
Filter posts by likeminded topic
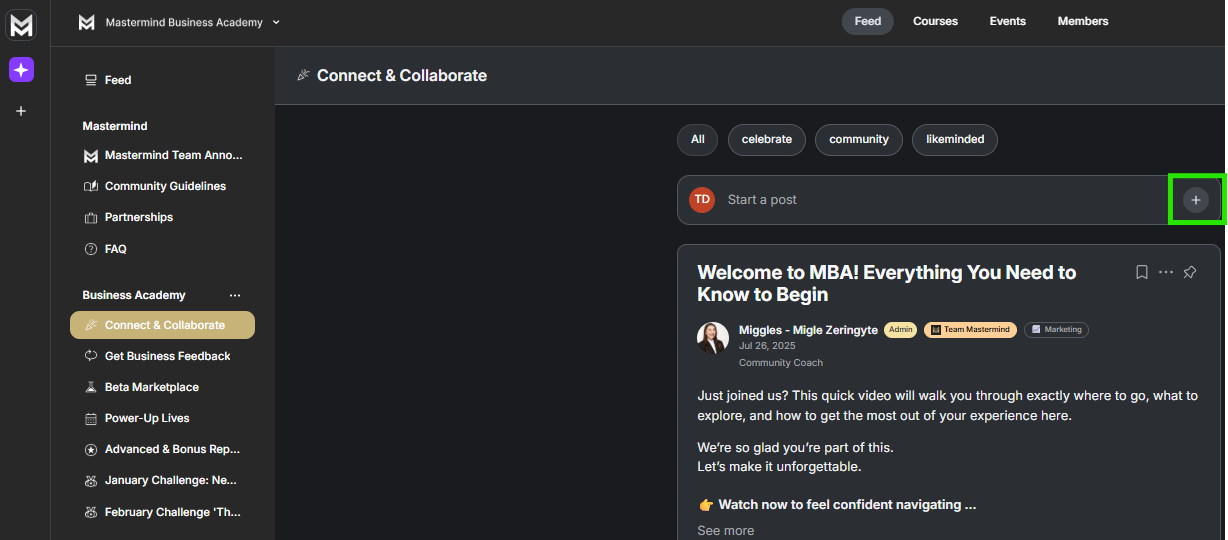tap(955, 139)
